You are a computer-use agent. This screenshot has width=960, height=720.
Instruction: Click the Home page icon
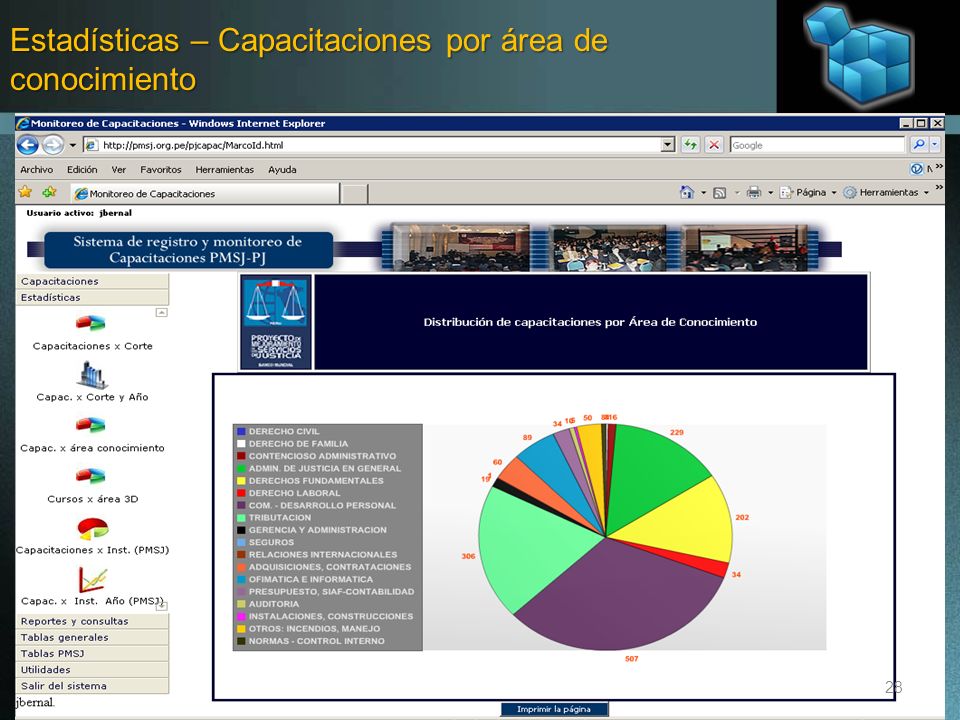coord(687,192)
